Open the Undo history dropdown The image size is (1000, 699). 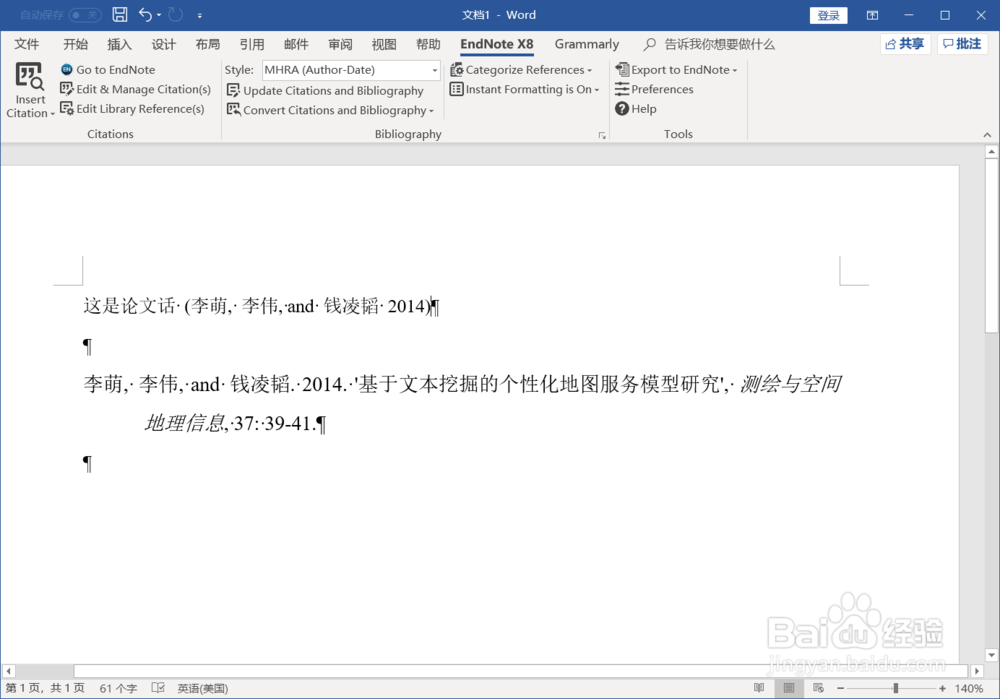pos(159,15)
